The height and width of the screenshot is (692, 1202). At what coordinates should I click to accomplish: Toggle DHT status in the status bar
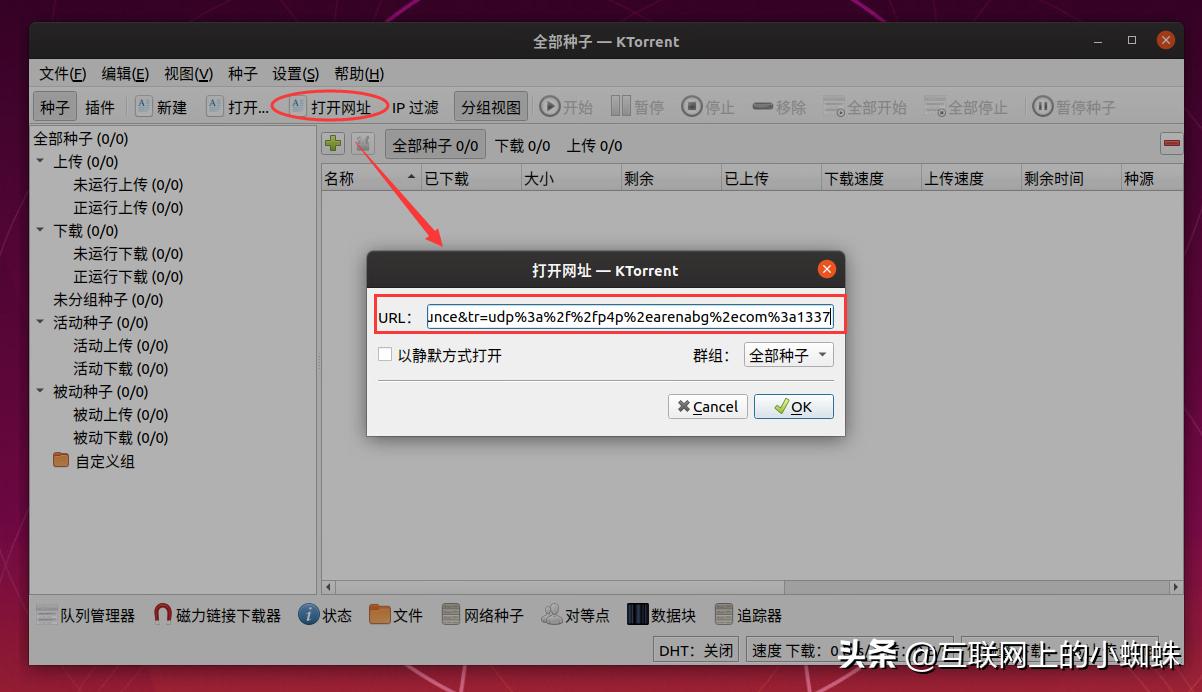694,649
